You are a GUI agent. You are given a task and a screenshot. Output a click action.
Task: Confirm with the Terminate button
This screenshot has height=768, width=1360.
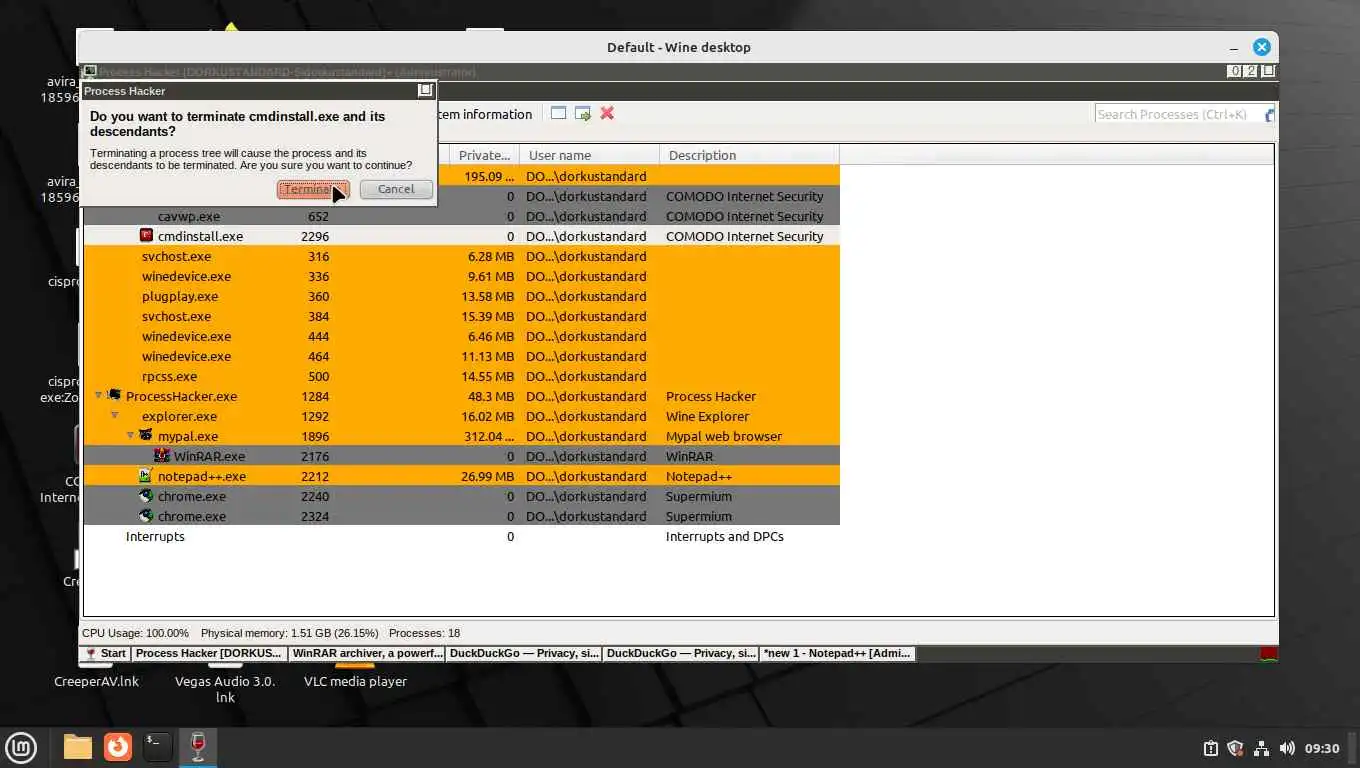313,189
